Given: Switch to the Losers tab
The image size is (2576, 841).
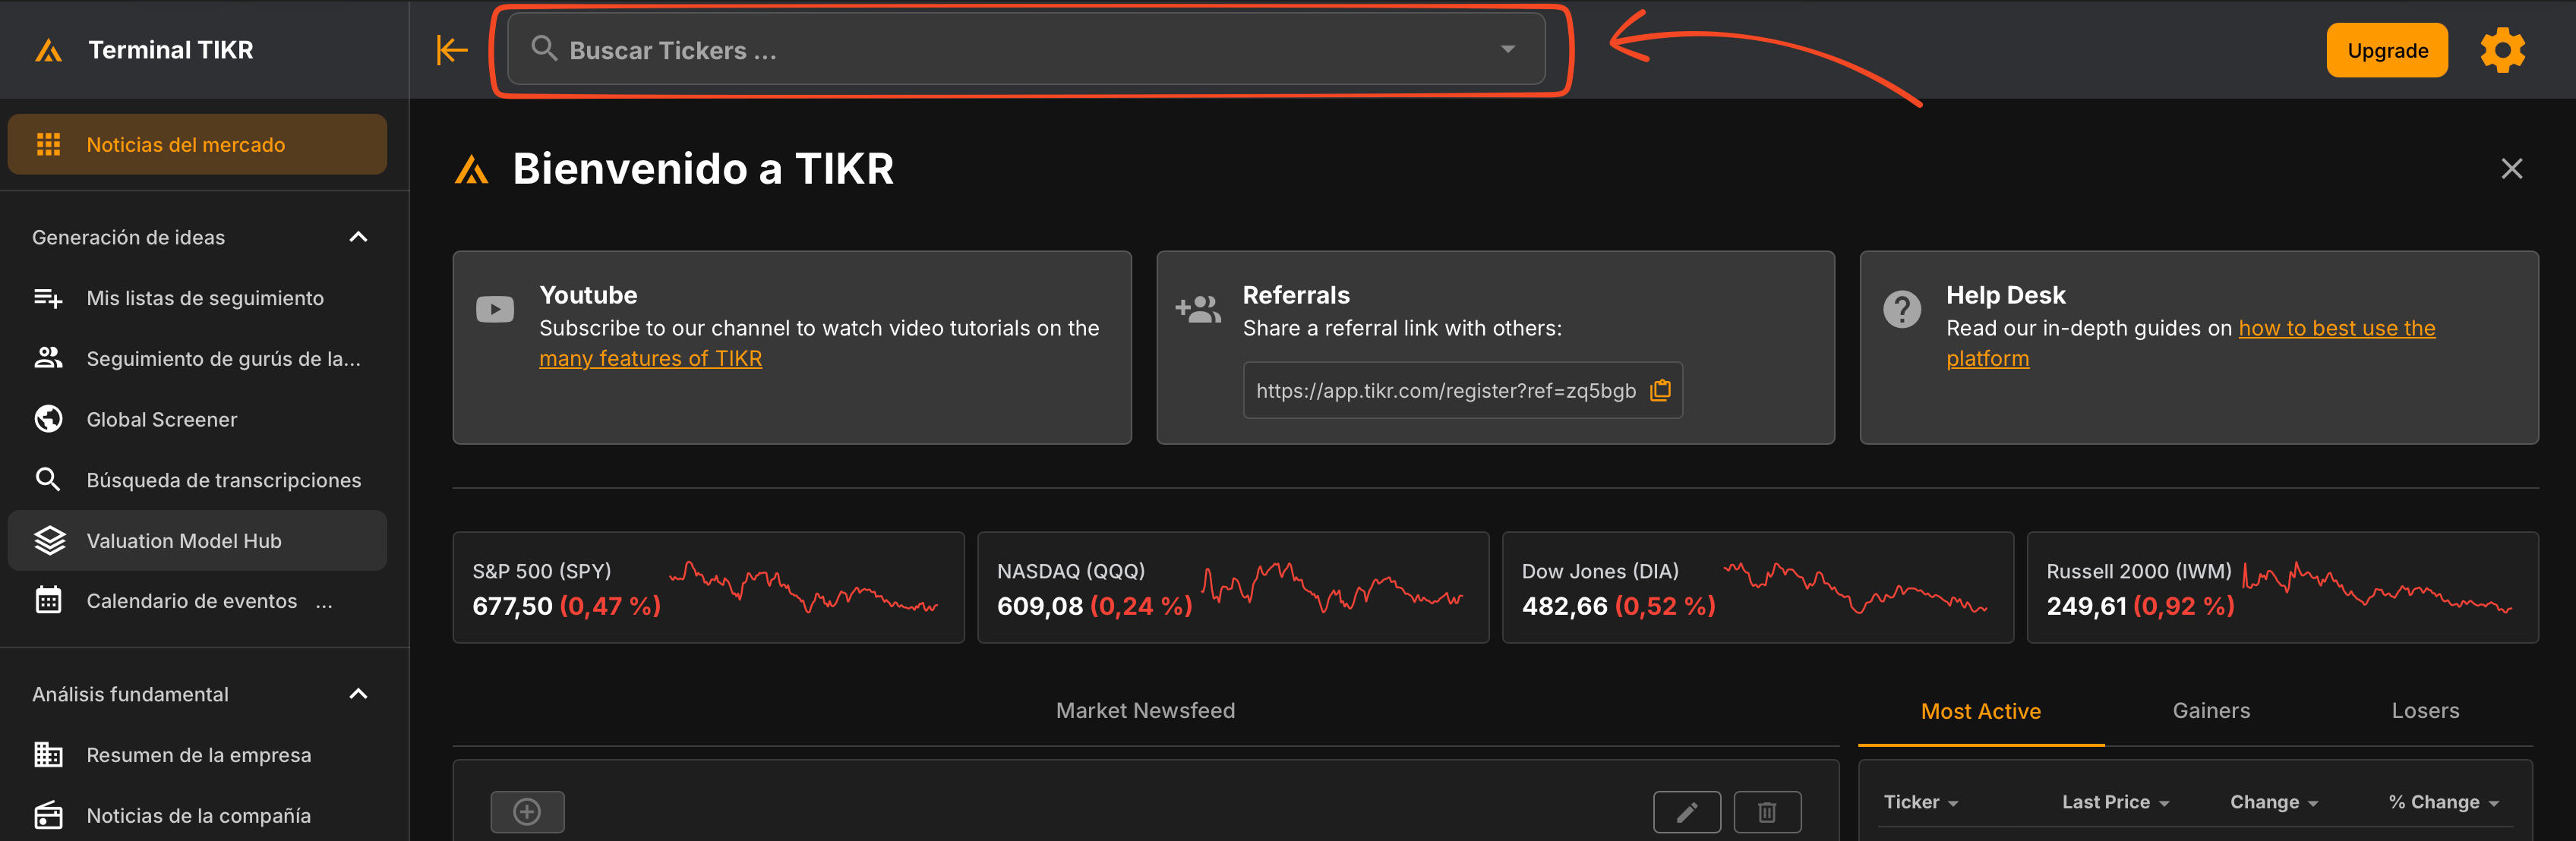Looking at the screenshot, I should 2424,711.
